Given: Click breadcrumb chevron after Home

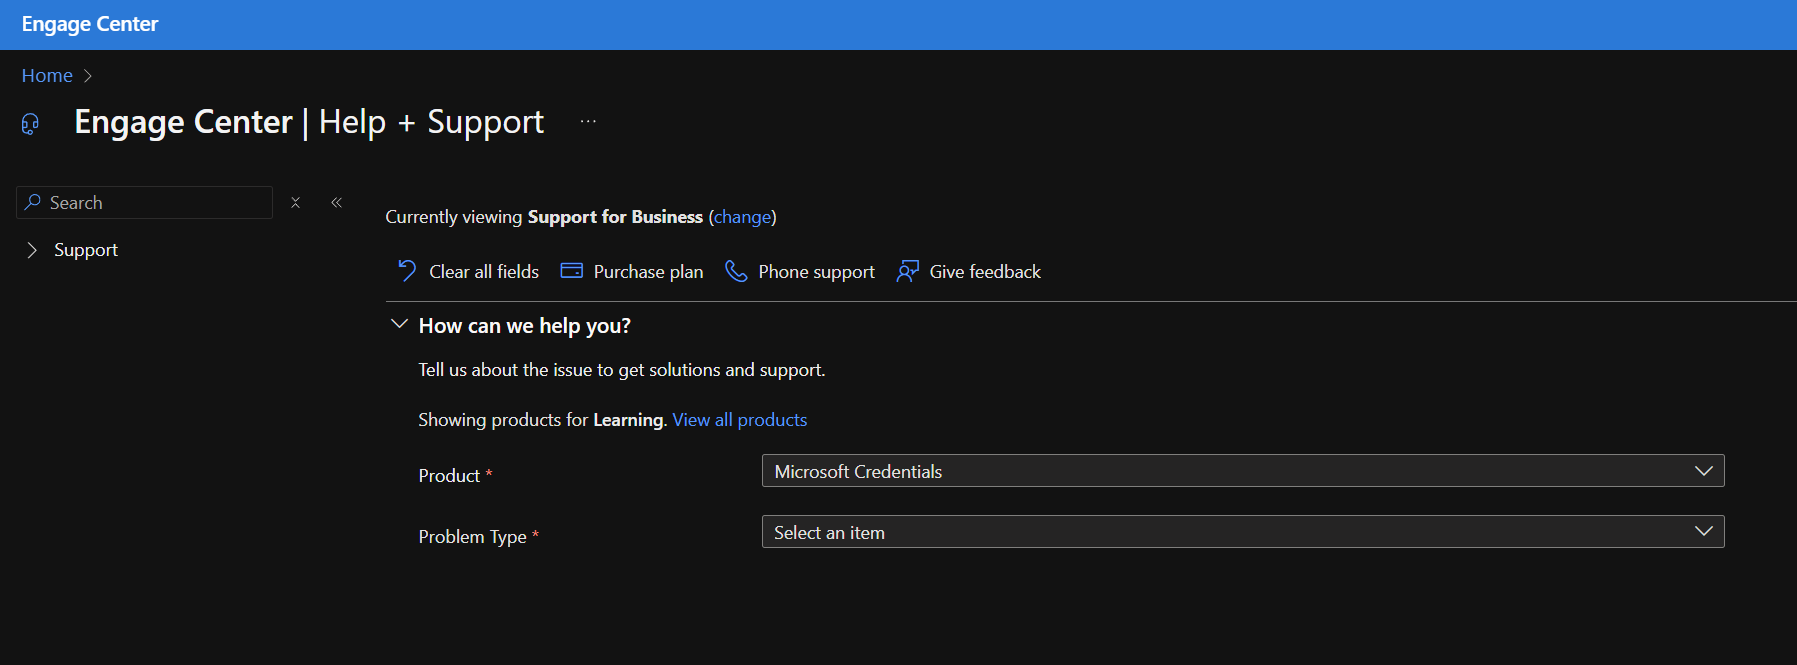Looking at the screenshot, I should point(88,76).
